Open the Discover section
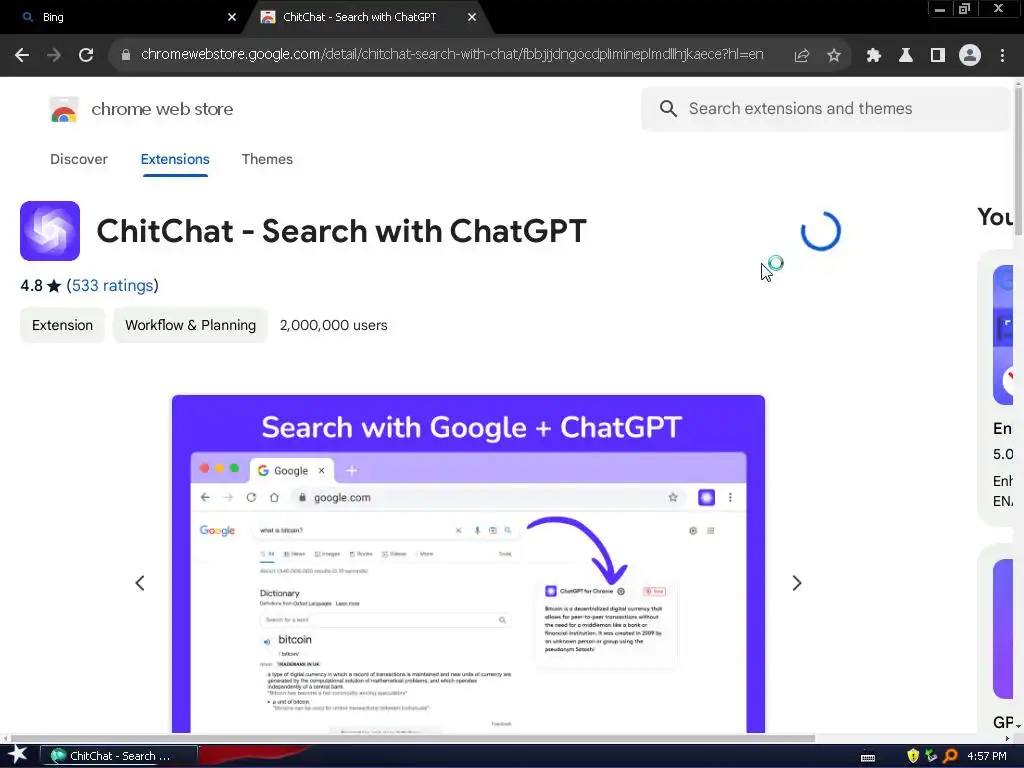1024x768 pixels. [78, 159]
